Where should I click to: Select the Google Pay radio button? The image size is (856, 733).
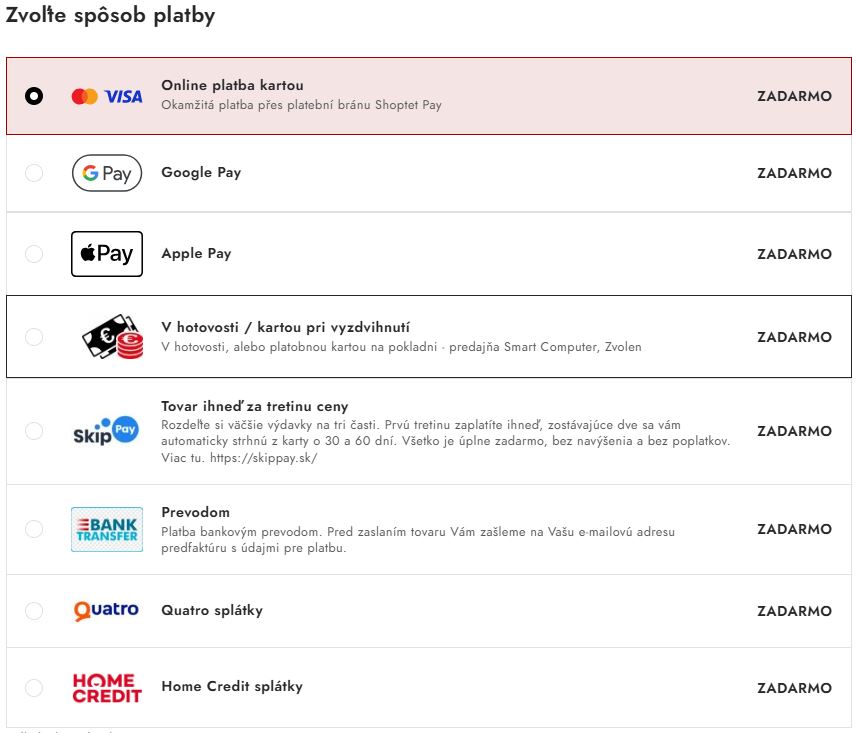[x=34, y=173]
